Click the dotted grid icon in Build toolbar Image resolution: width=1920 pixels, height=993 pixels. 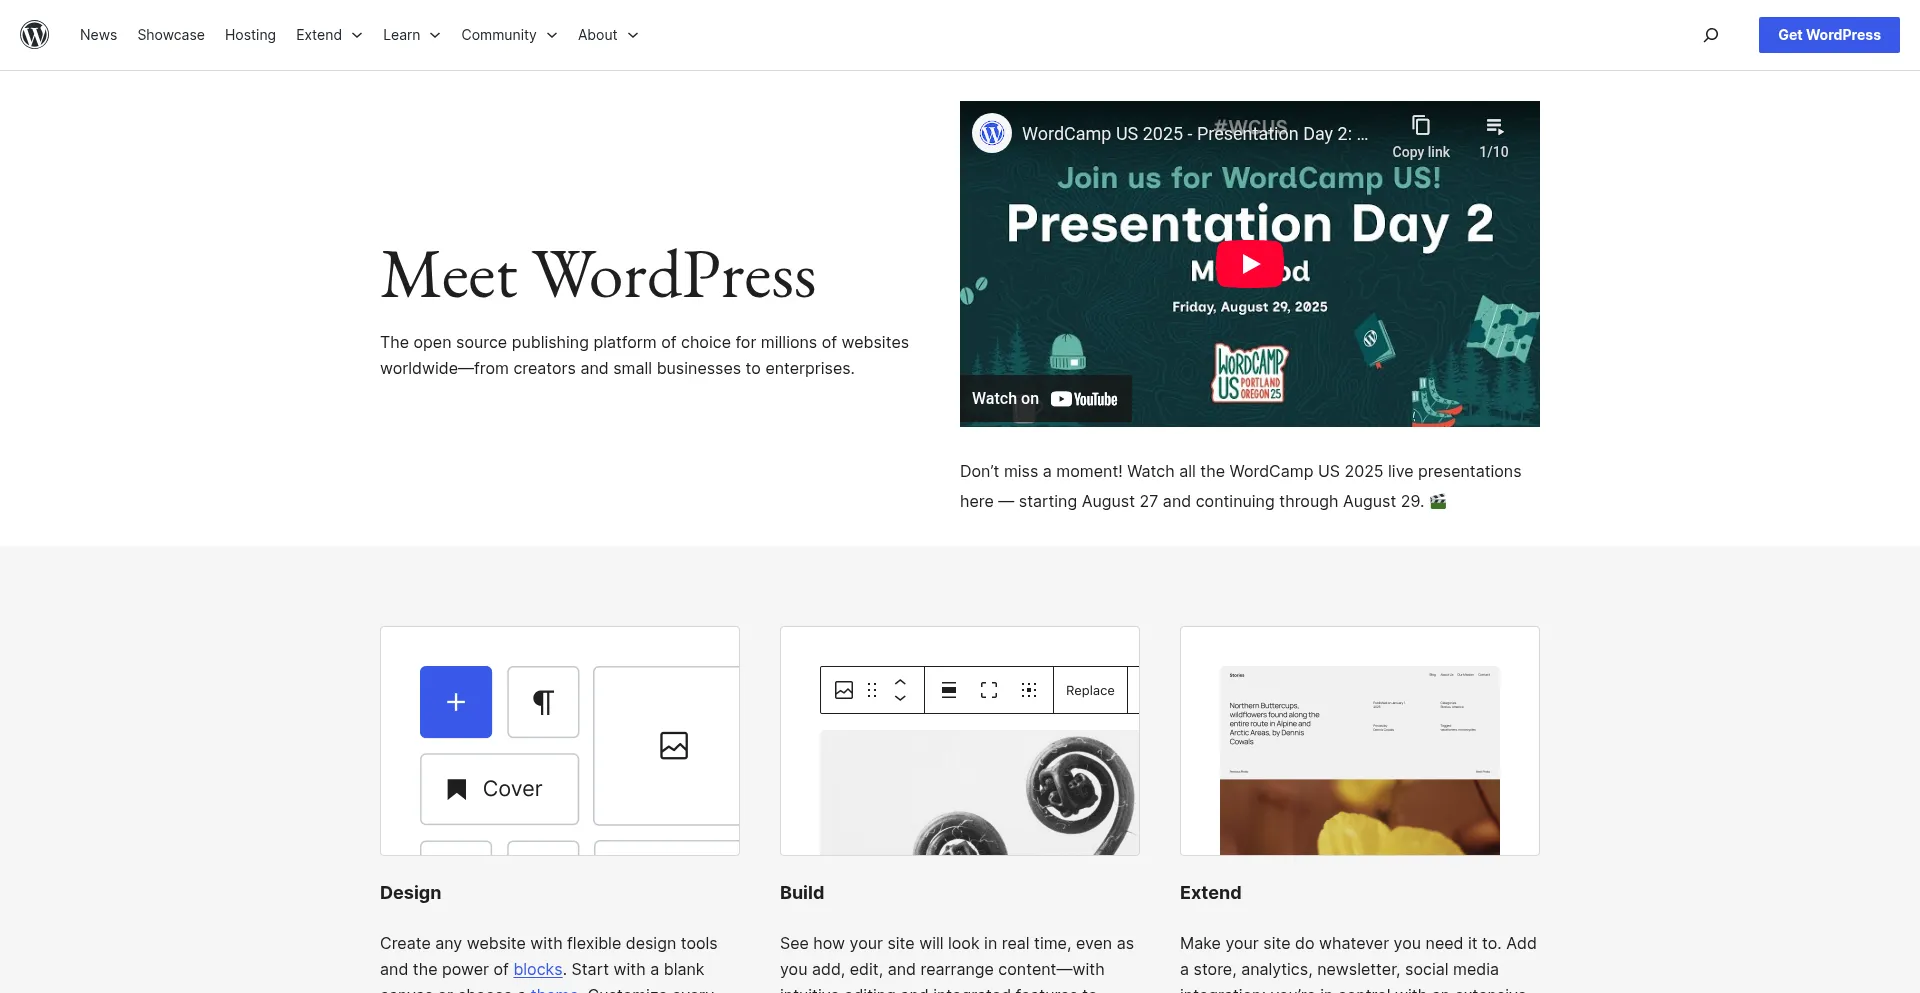coord(1029,690)
